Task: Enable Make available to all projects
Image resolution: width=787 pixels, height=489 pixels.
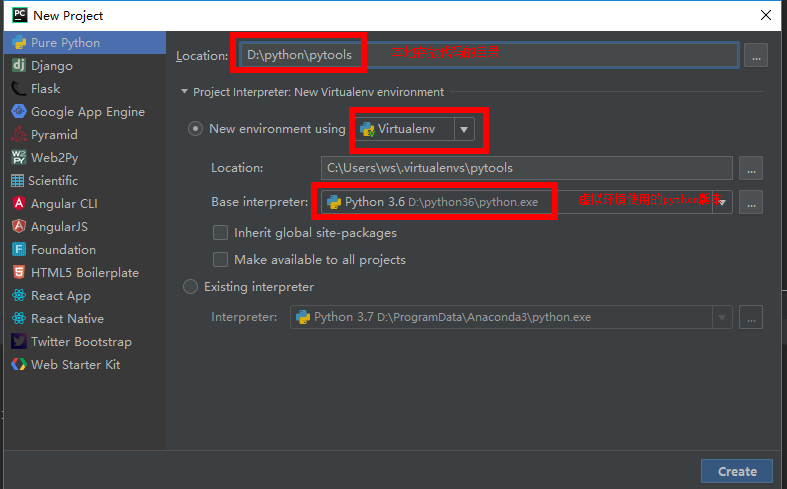Action: pos(220,260)
